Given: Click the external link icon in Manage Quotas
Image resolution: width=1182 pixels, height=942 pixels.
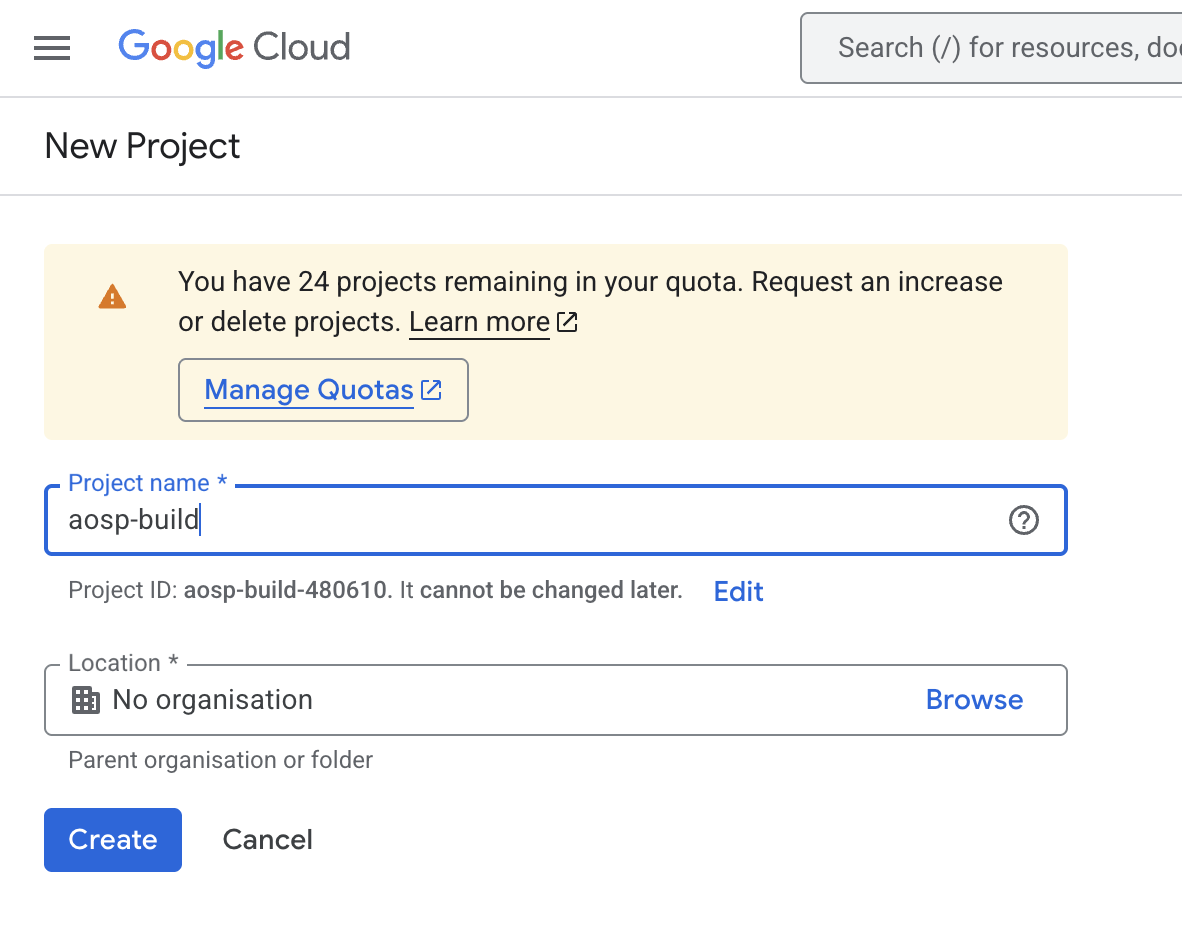Looking at the screenshot, I should (x=431, y=390).
